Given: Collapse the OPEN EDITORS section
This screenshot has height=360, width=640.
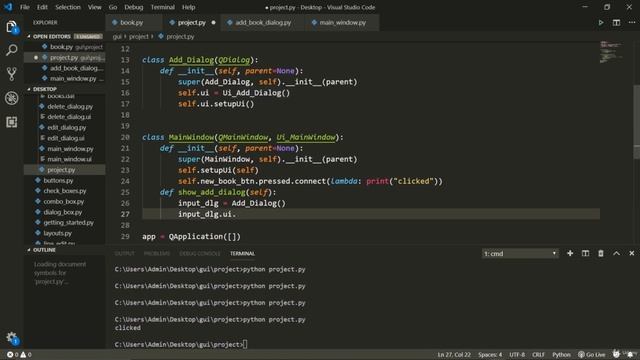Looking at the screenshot, I should tap(52, 36).
